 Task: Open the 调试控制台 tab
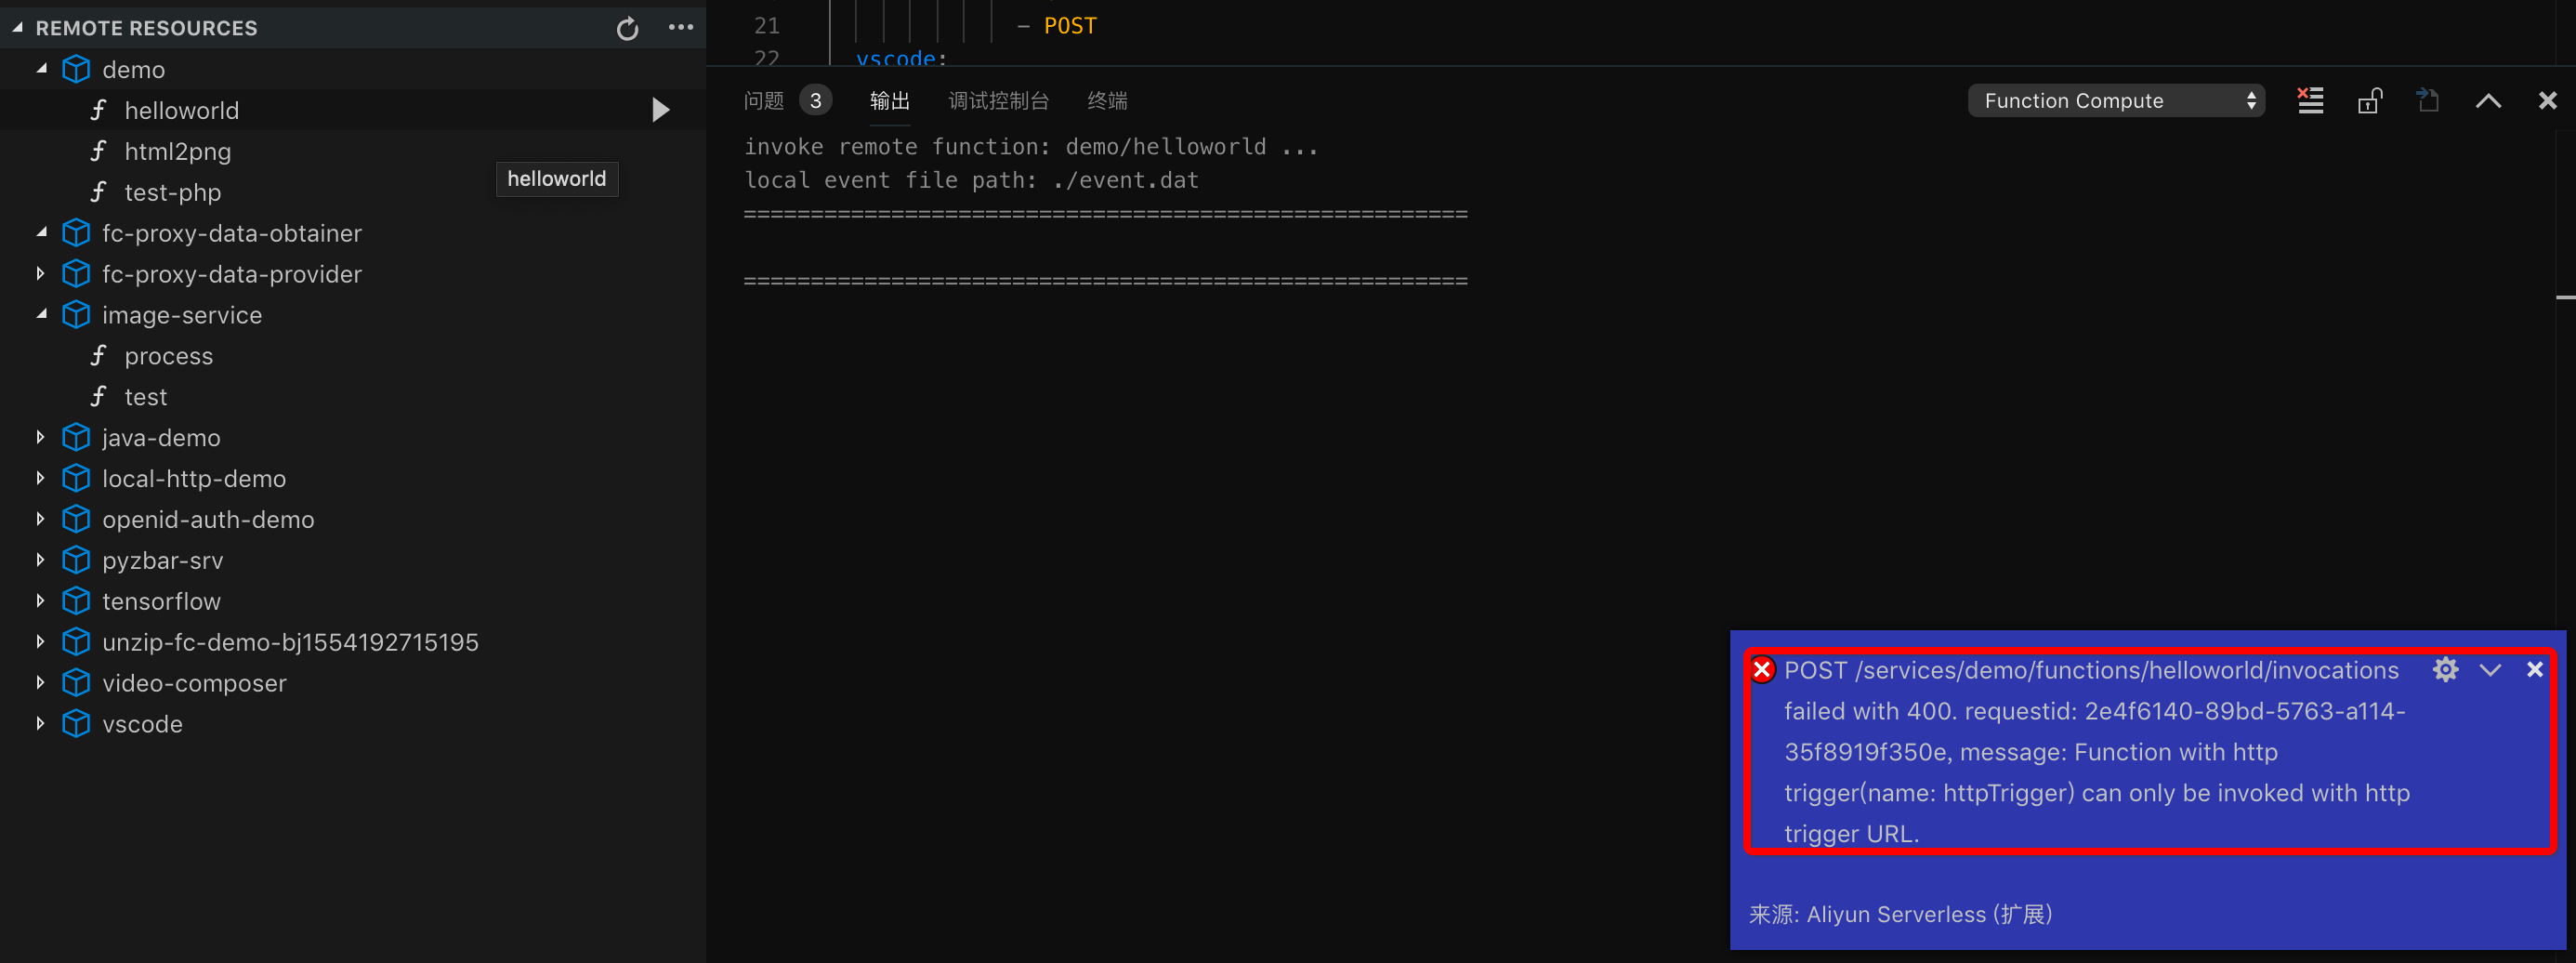click(998, 100)
